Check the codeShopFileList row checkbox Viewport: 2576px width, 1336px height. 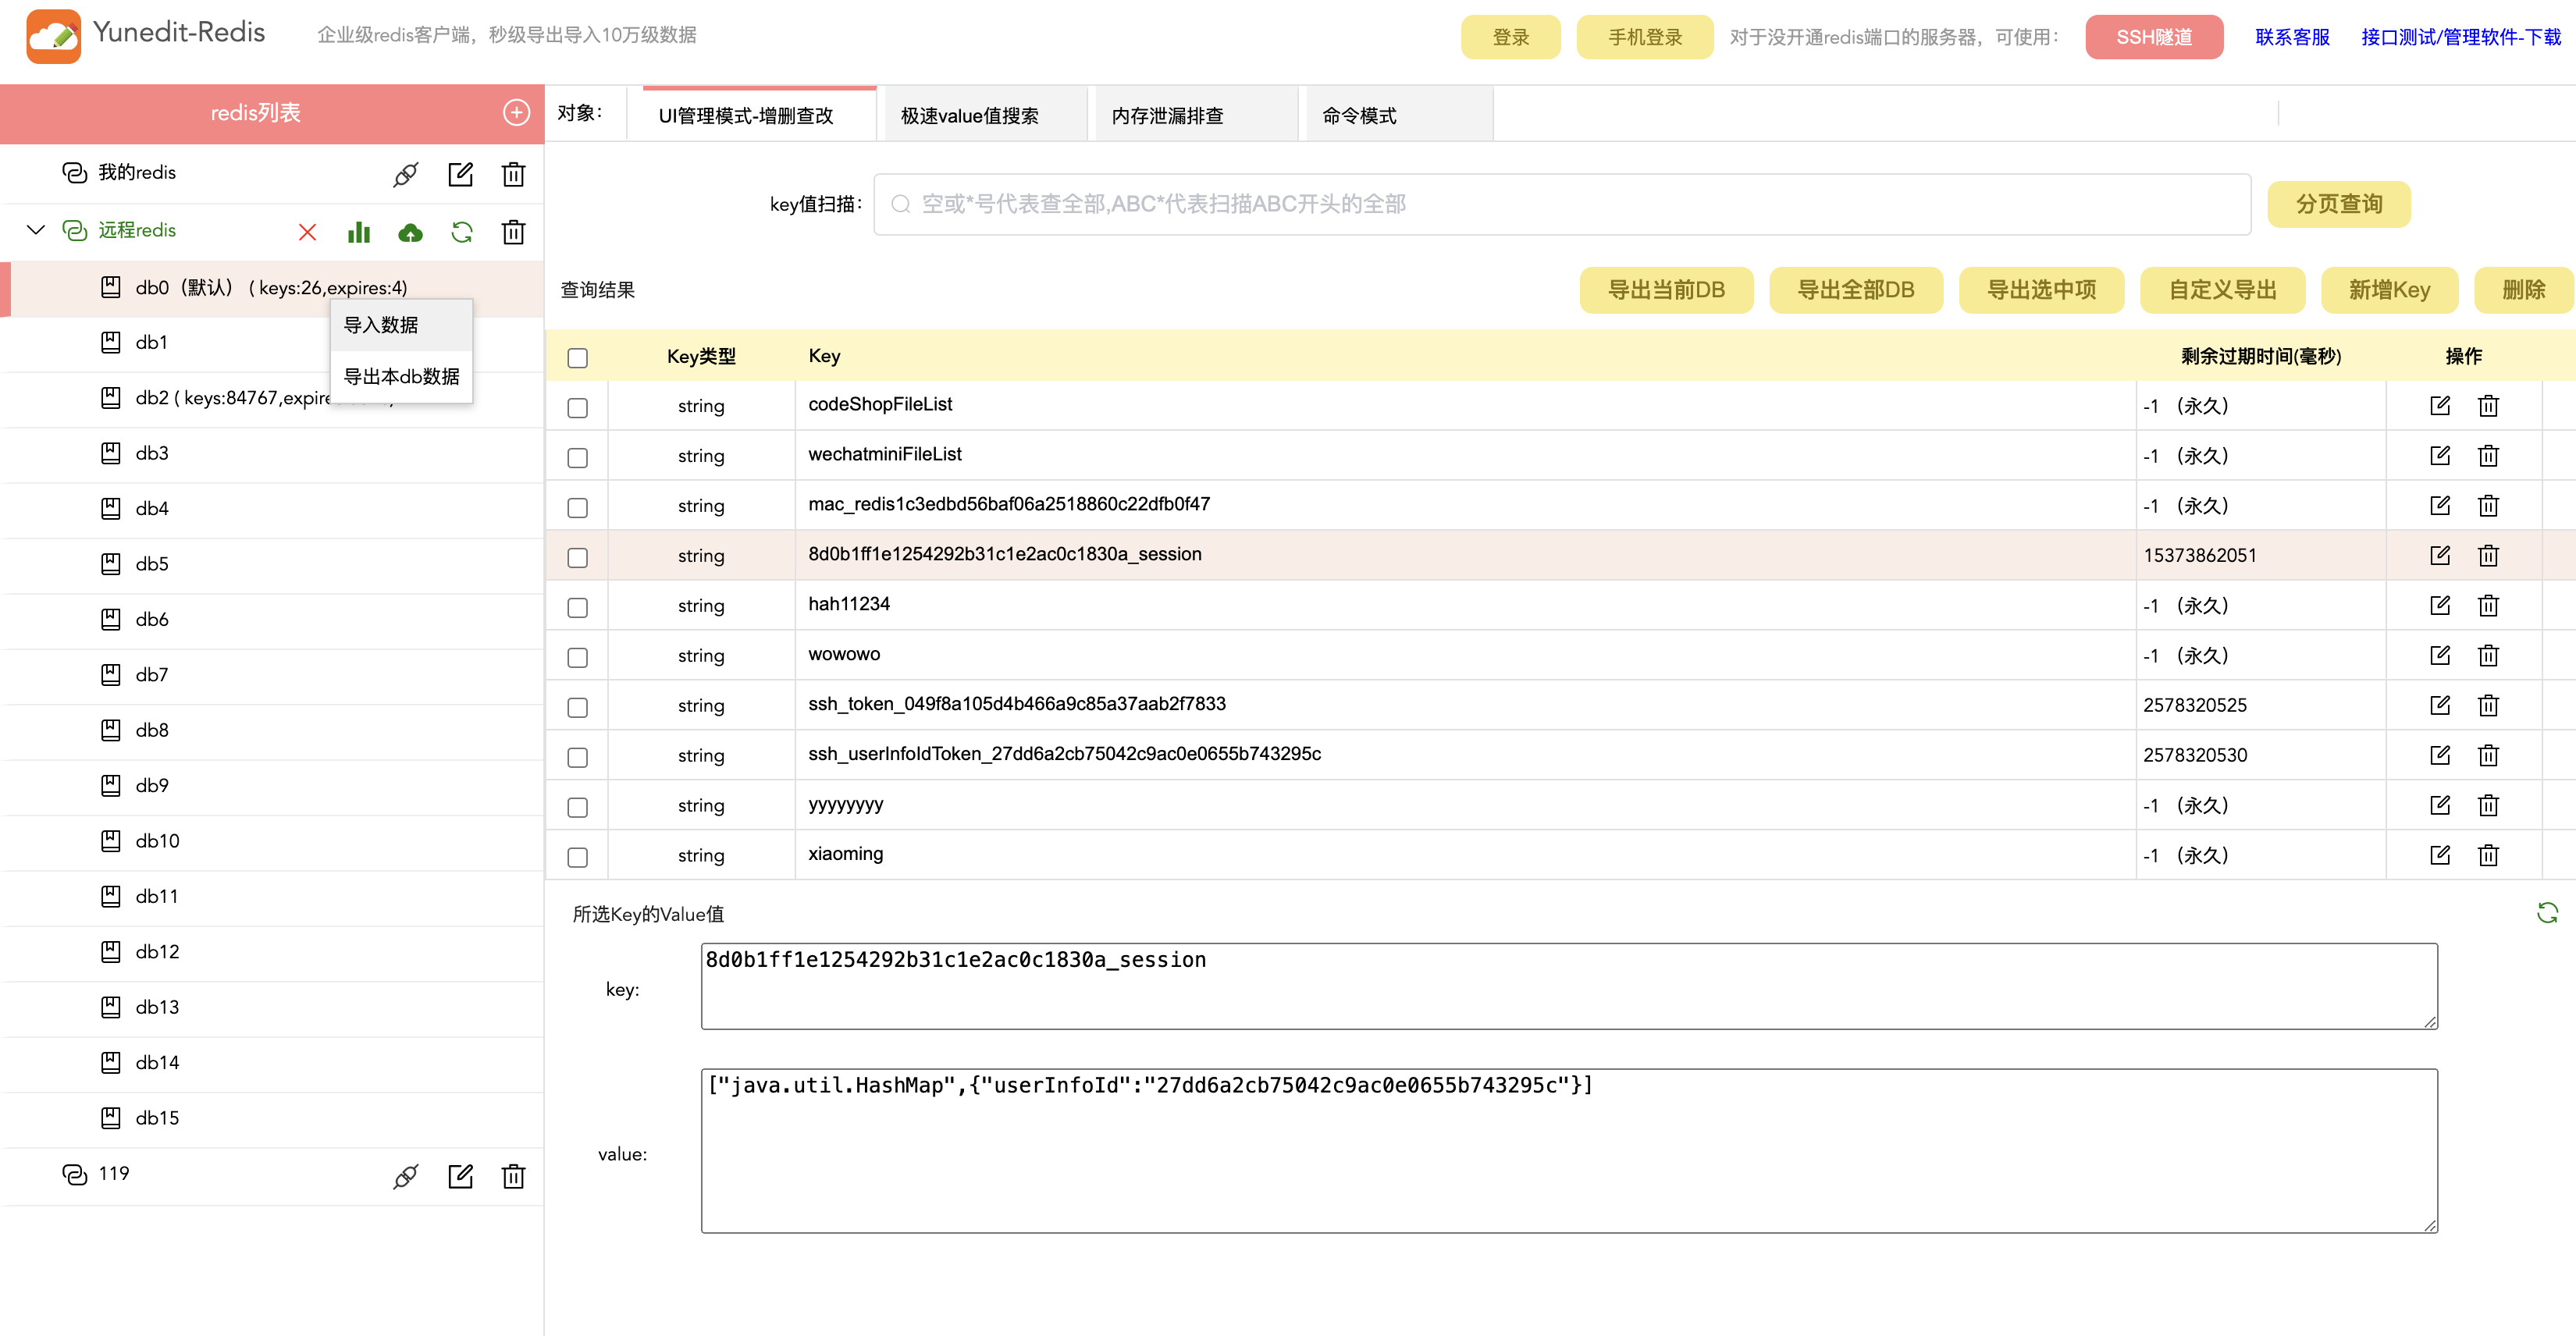point(577,407)
